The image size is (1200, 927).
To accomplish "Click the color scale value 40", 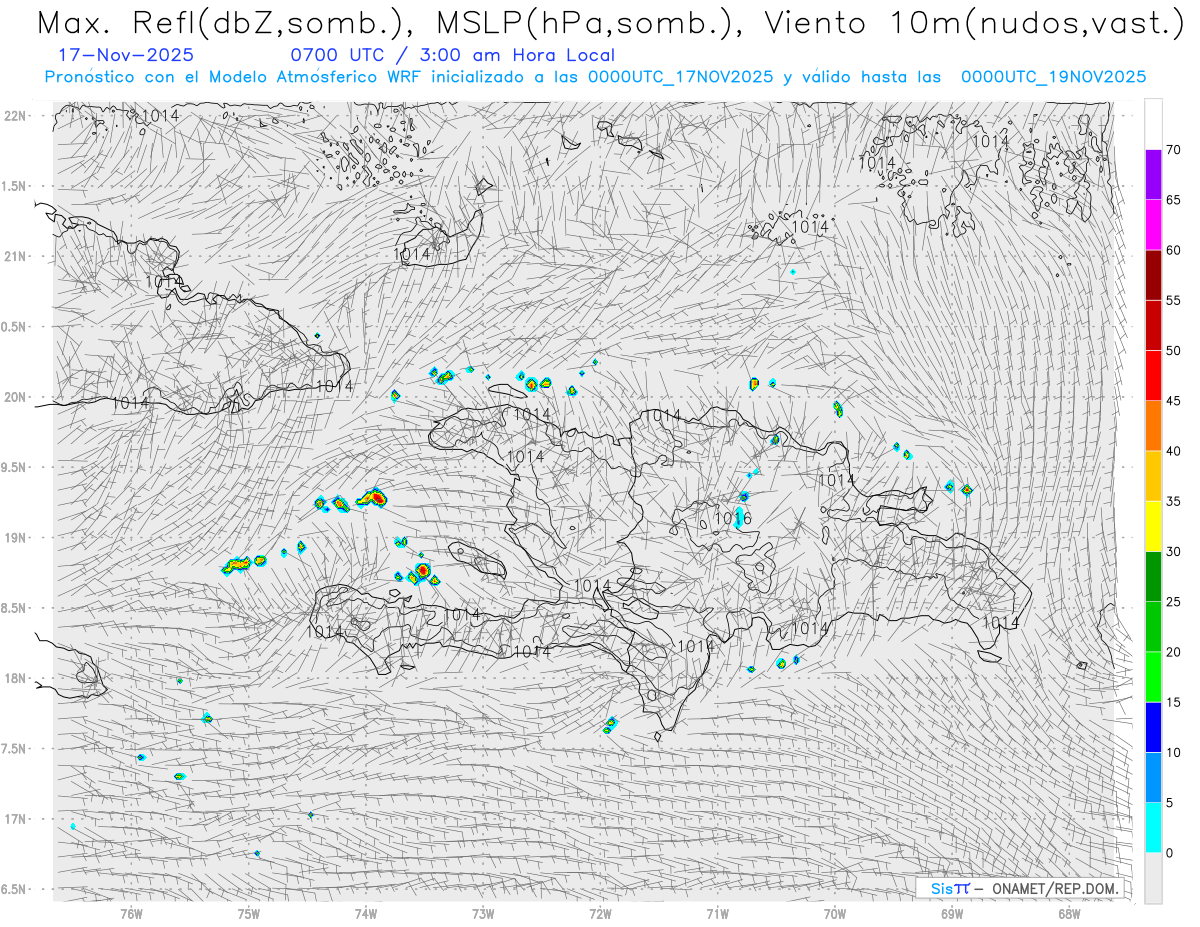I will click(x=1173, y=451).
